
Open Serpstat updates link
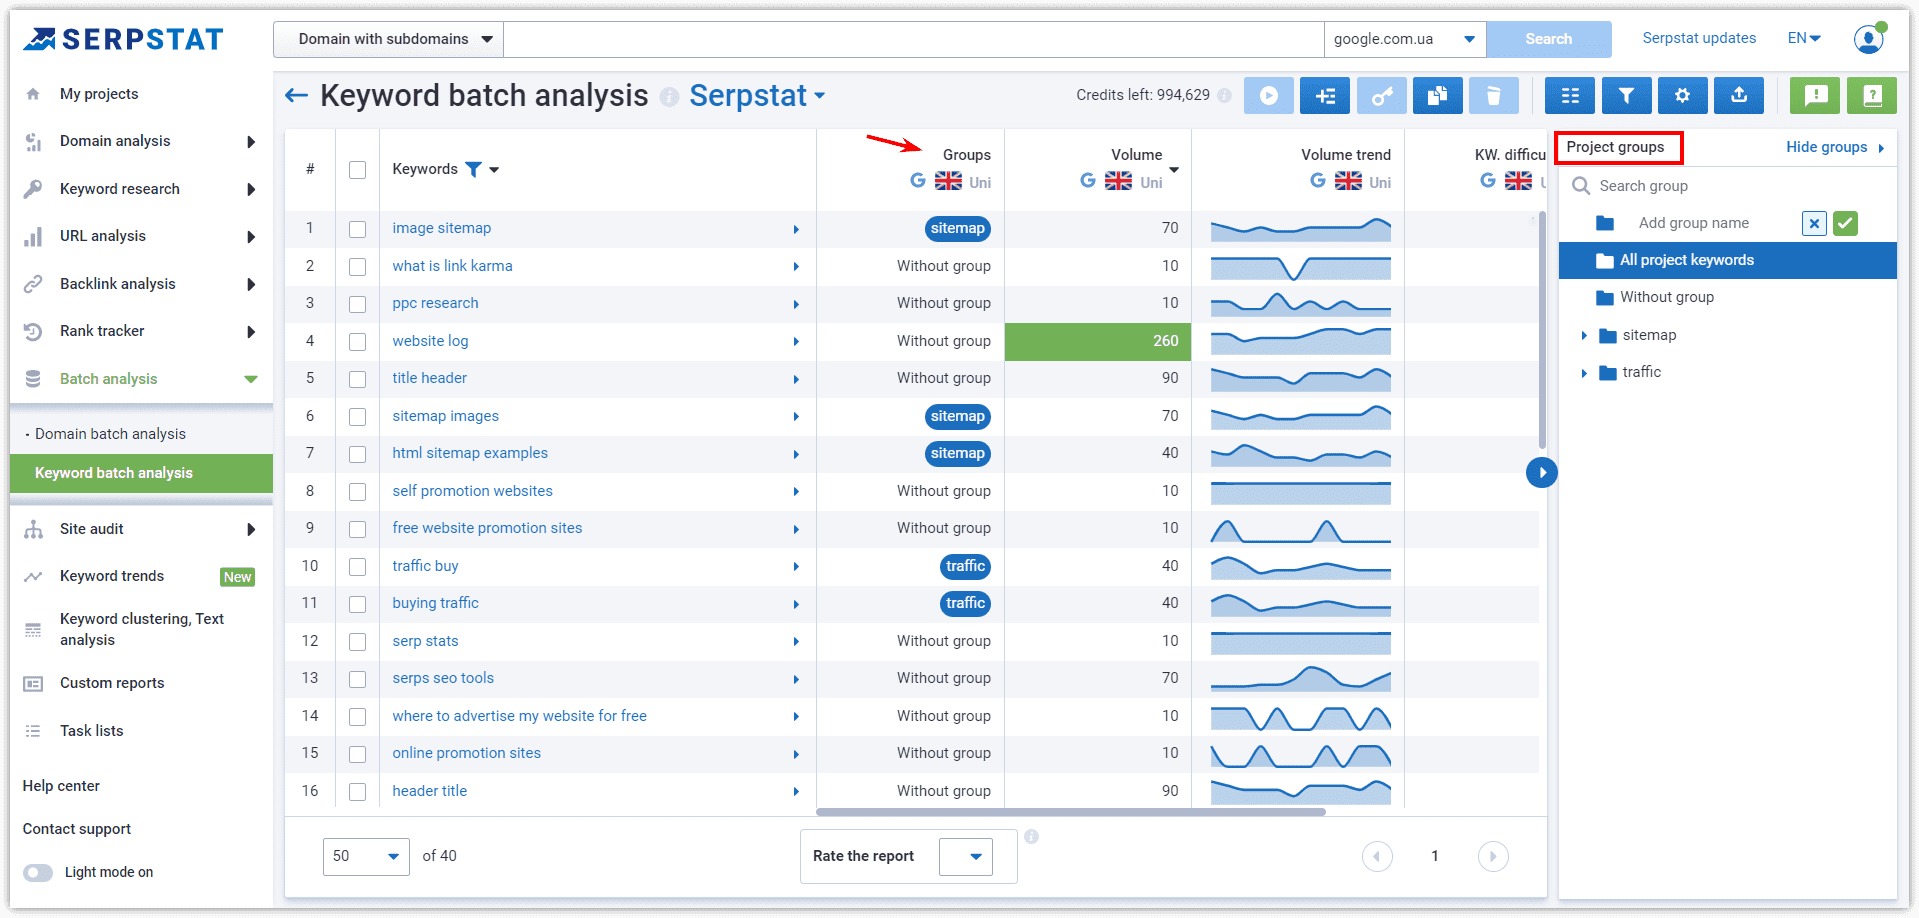(x=1699, y=38)
